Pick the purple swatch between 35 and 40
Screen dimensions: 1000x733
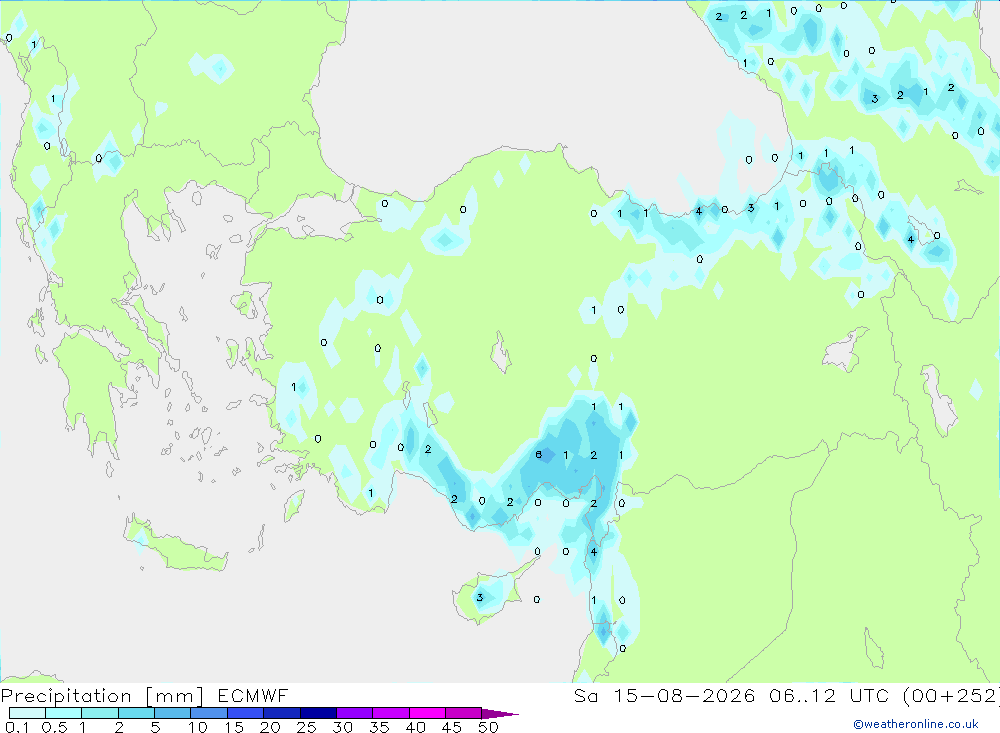tap(391, 713)
